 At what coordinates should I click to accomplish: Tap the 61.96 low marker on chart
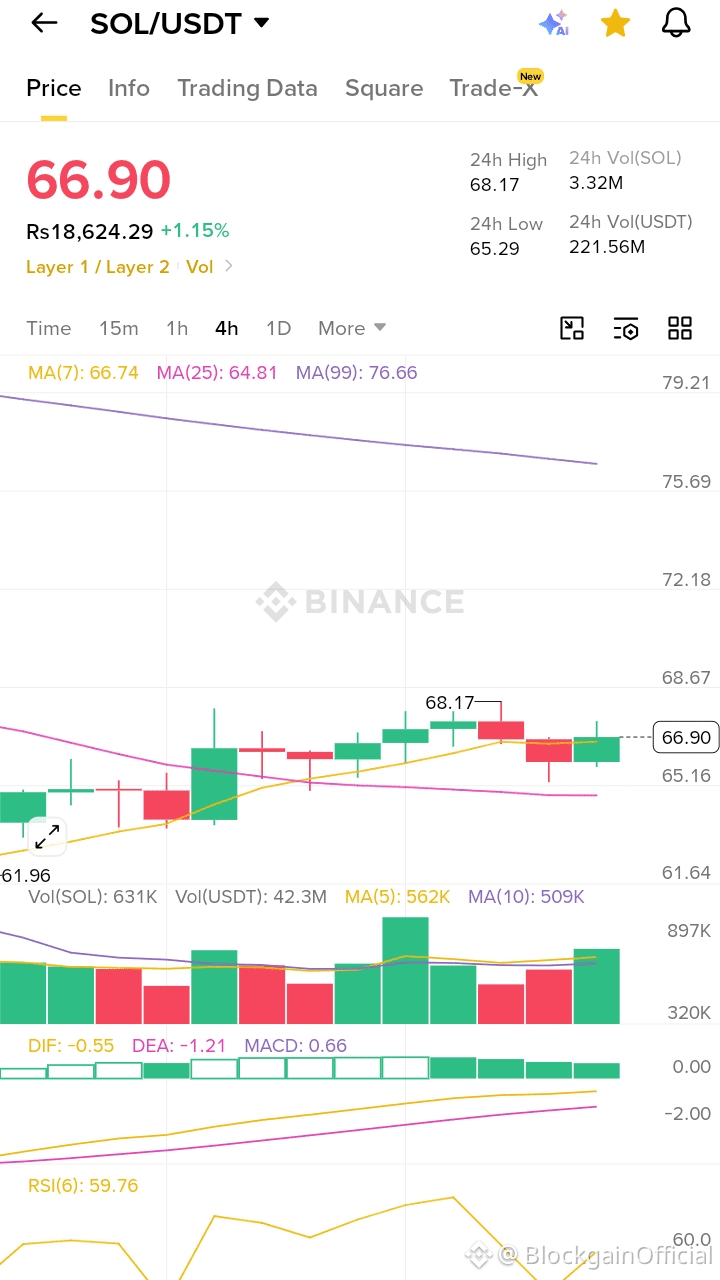(26, 876)
